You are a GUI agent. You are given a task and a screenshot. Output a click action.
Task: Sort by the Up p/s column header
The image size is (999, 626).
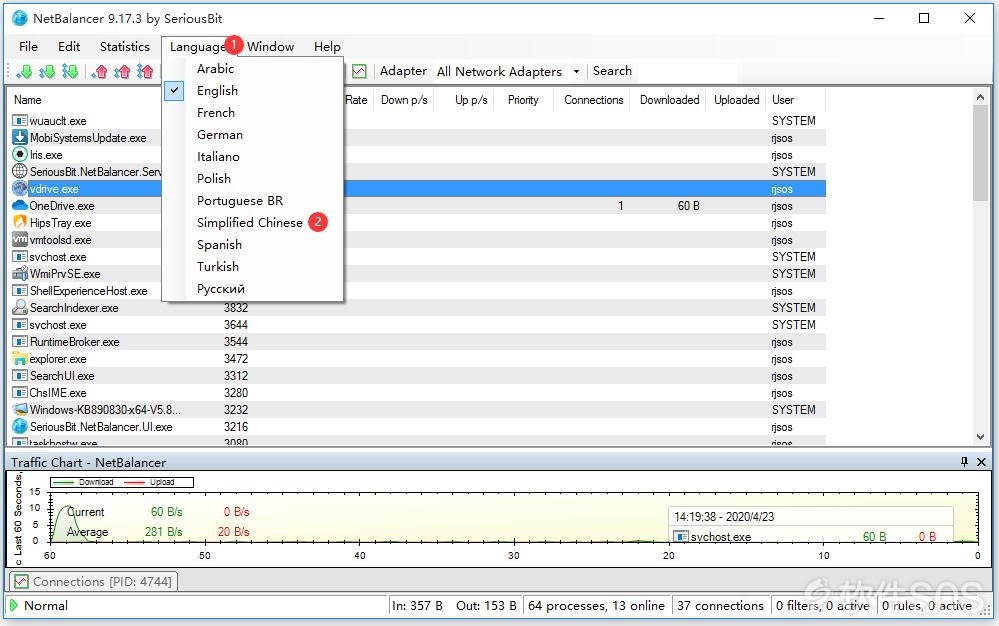471,100
